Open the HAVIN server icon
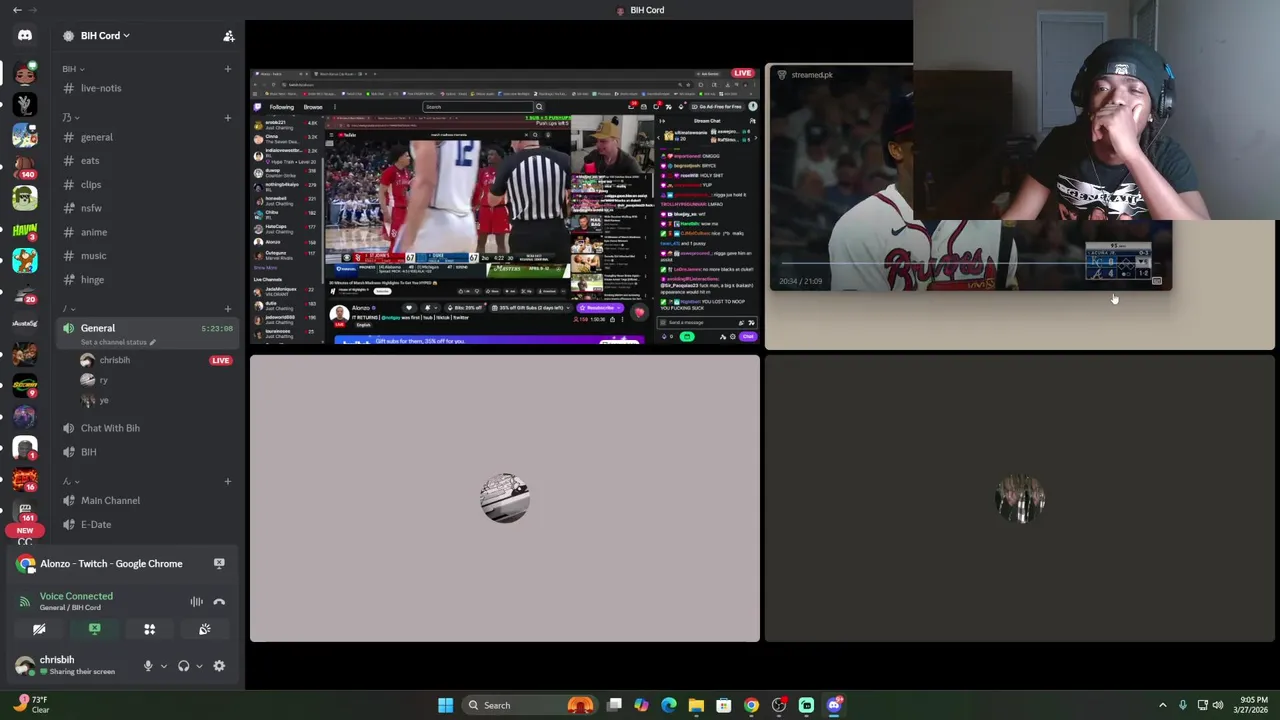1280x720 pixels. pos(25,229)
